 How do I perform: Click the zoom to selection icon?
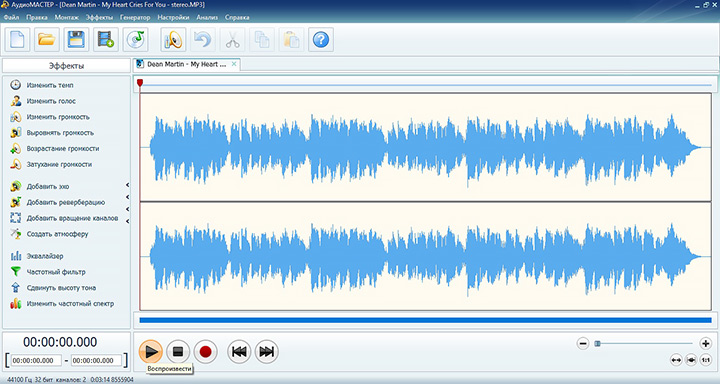[x=691, y=360]
